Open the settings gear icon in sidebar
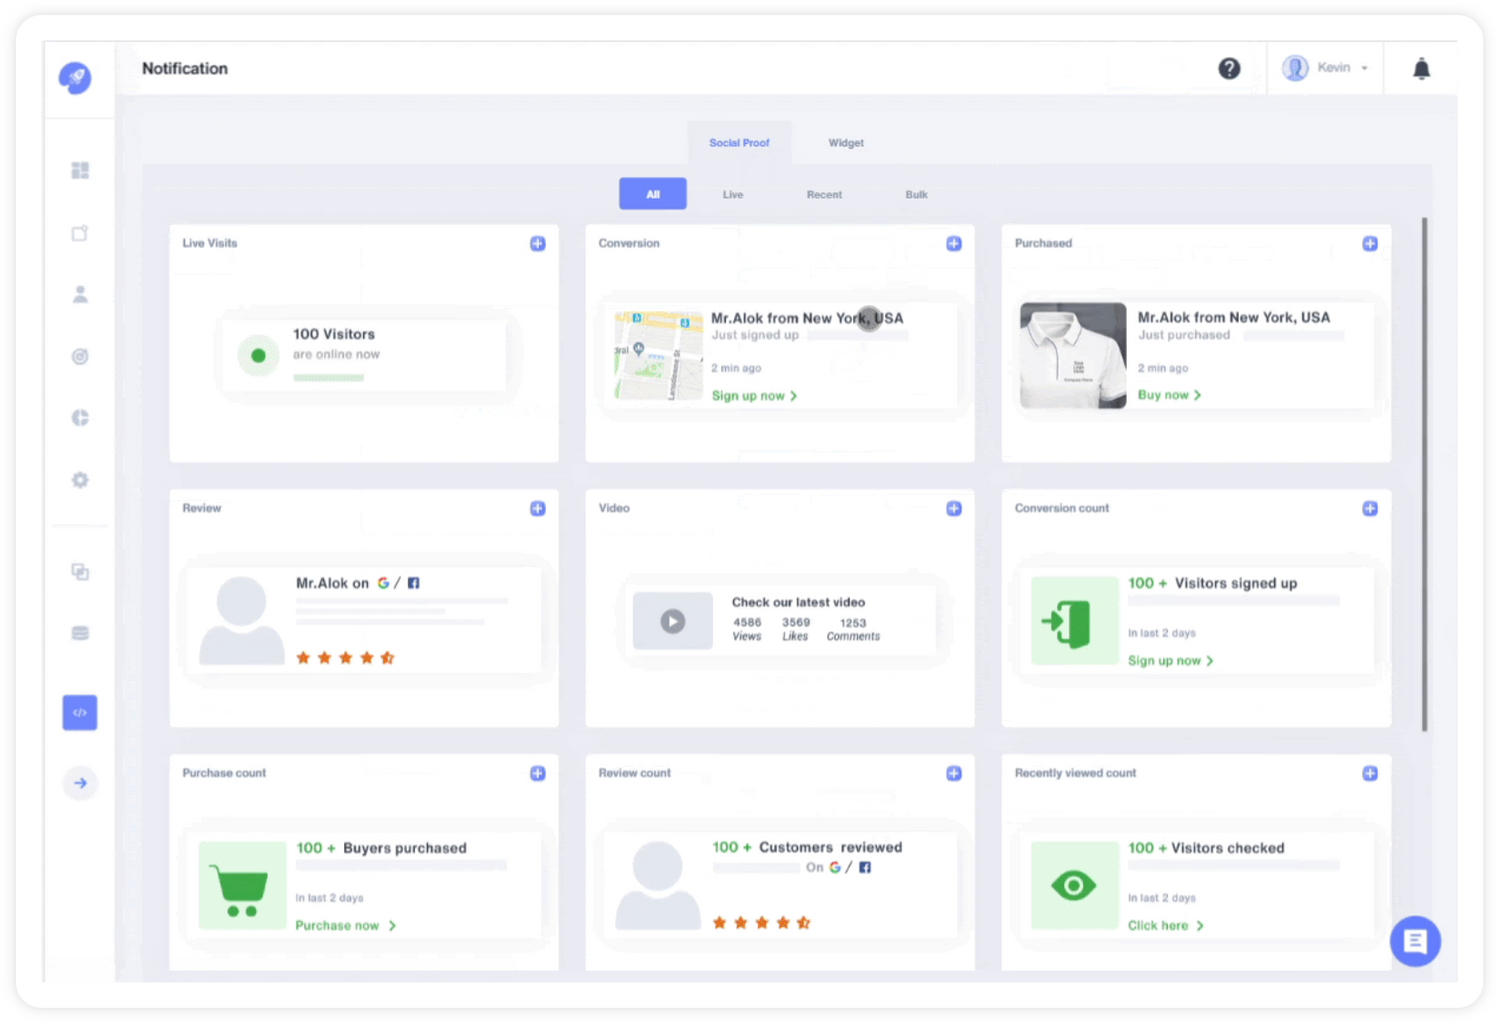The image size is (1500, 1023). click(80, 480)
